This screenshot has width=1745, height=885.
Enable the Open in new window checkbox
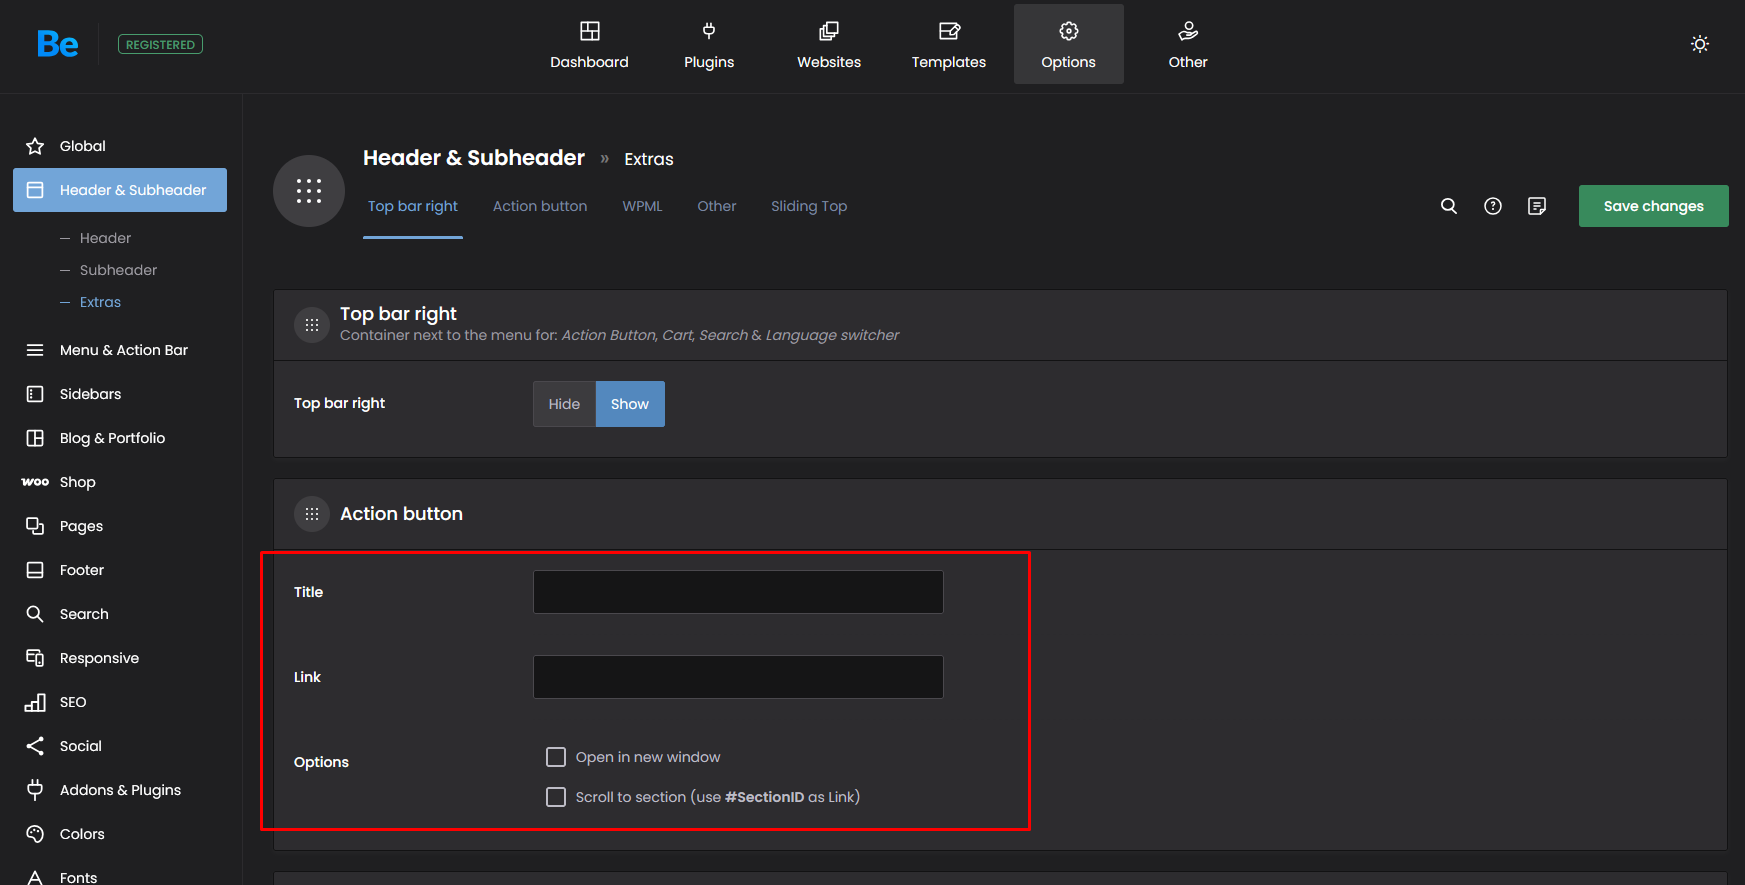tap(556, 757)
